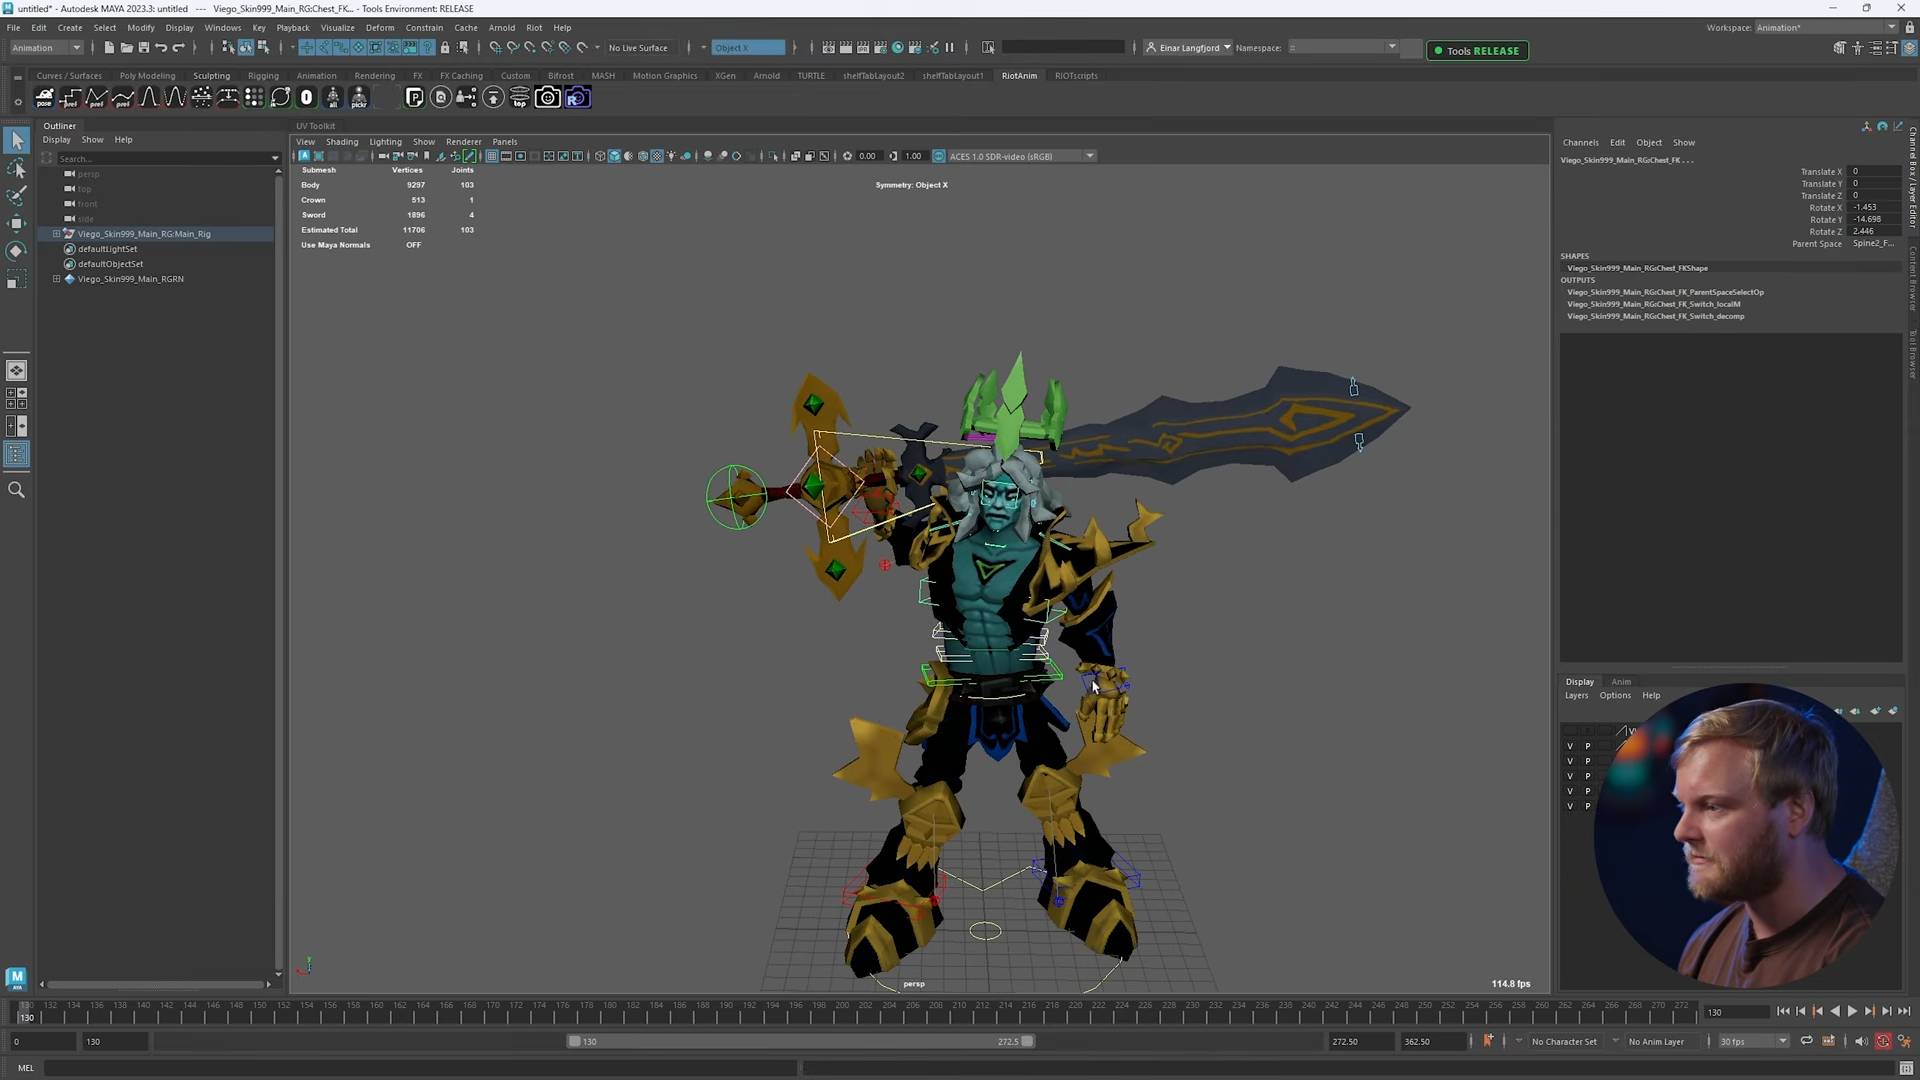Image resolution: width=1920 pixels, height=1080 pixels.
Task: Click the Outliner search field
Action: point(163,158)
